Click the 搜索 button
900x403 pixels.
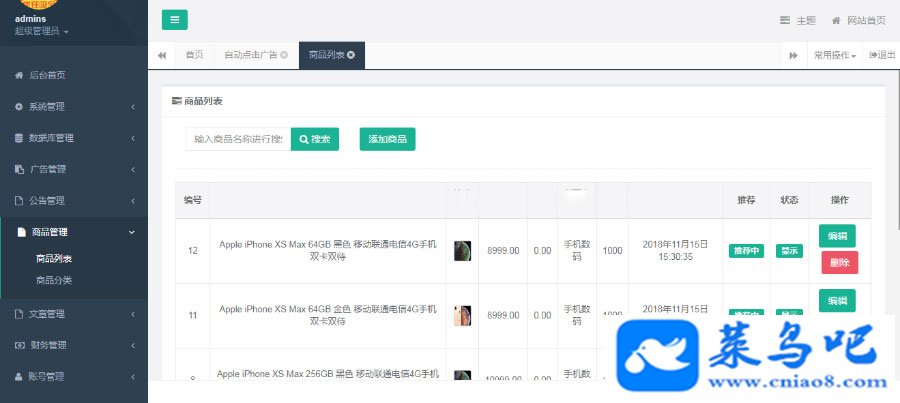point(315,139)
